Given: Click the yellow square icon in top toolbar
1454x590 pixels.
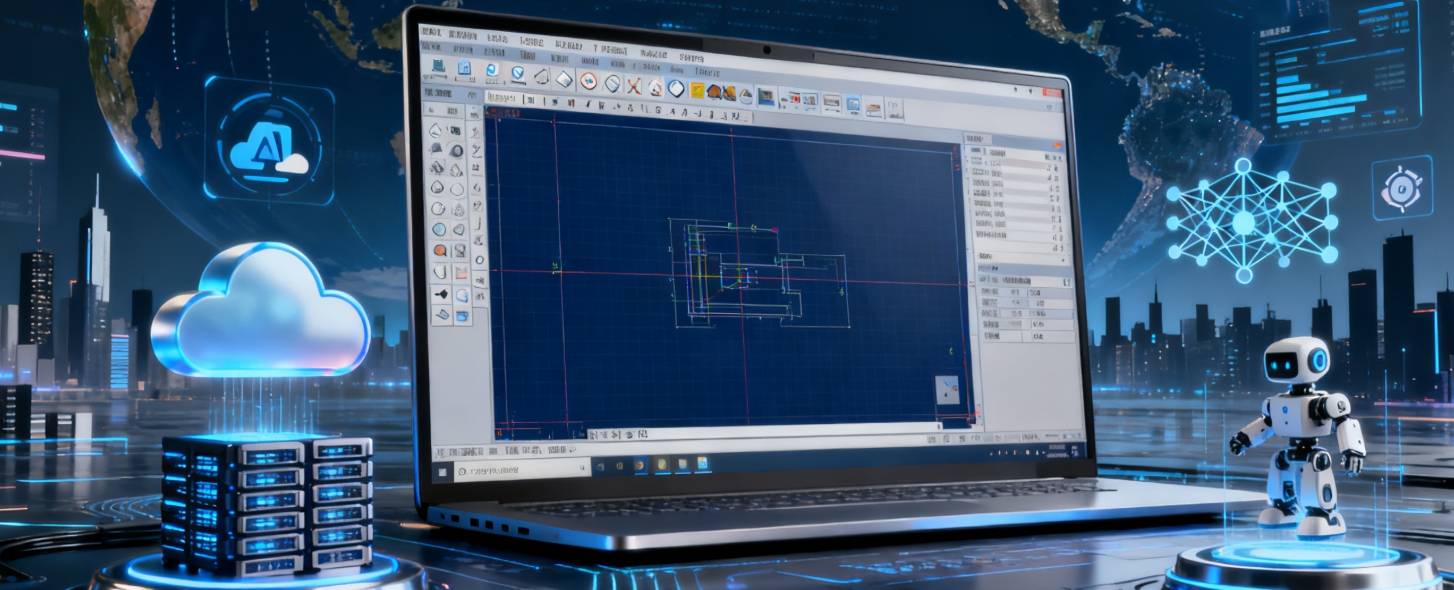Looking at the screenshot, I should tap(697, 90).
